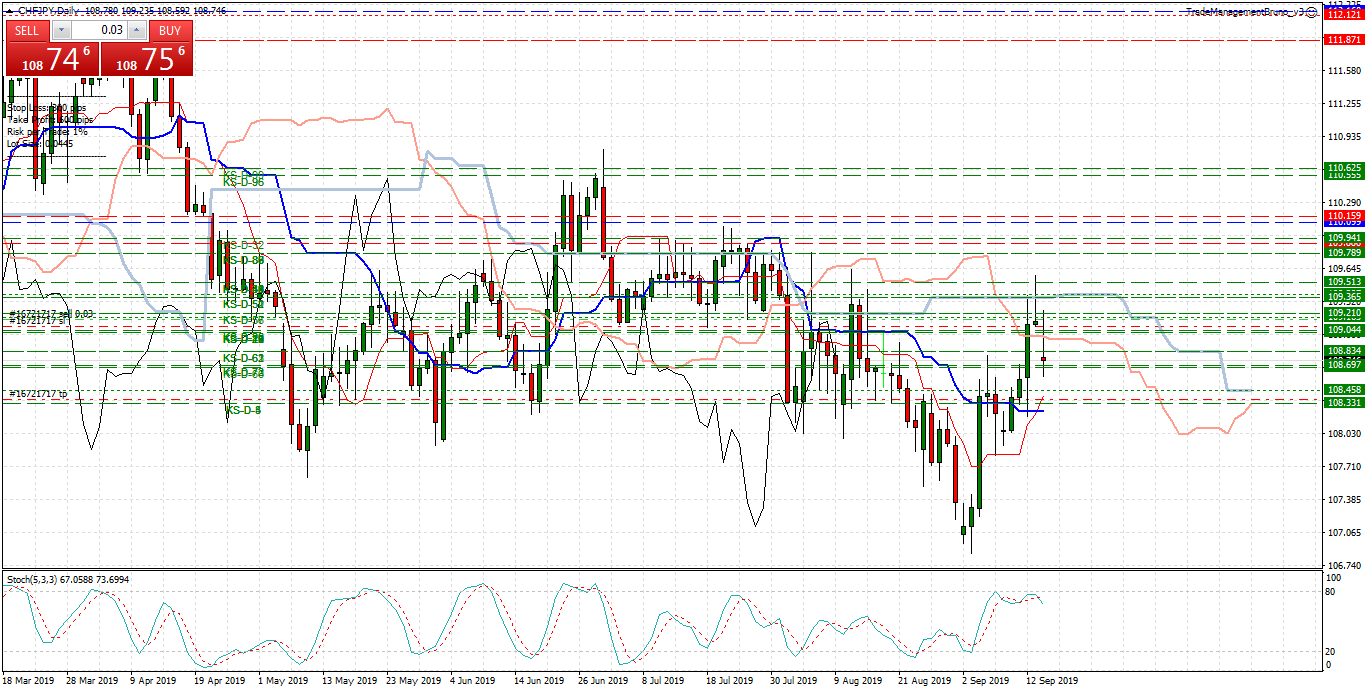
Task: Select the #16721717 tp order line label
Action: point(38,395)
